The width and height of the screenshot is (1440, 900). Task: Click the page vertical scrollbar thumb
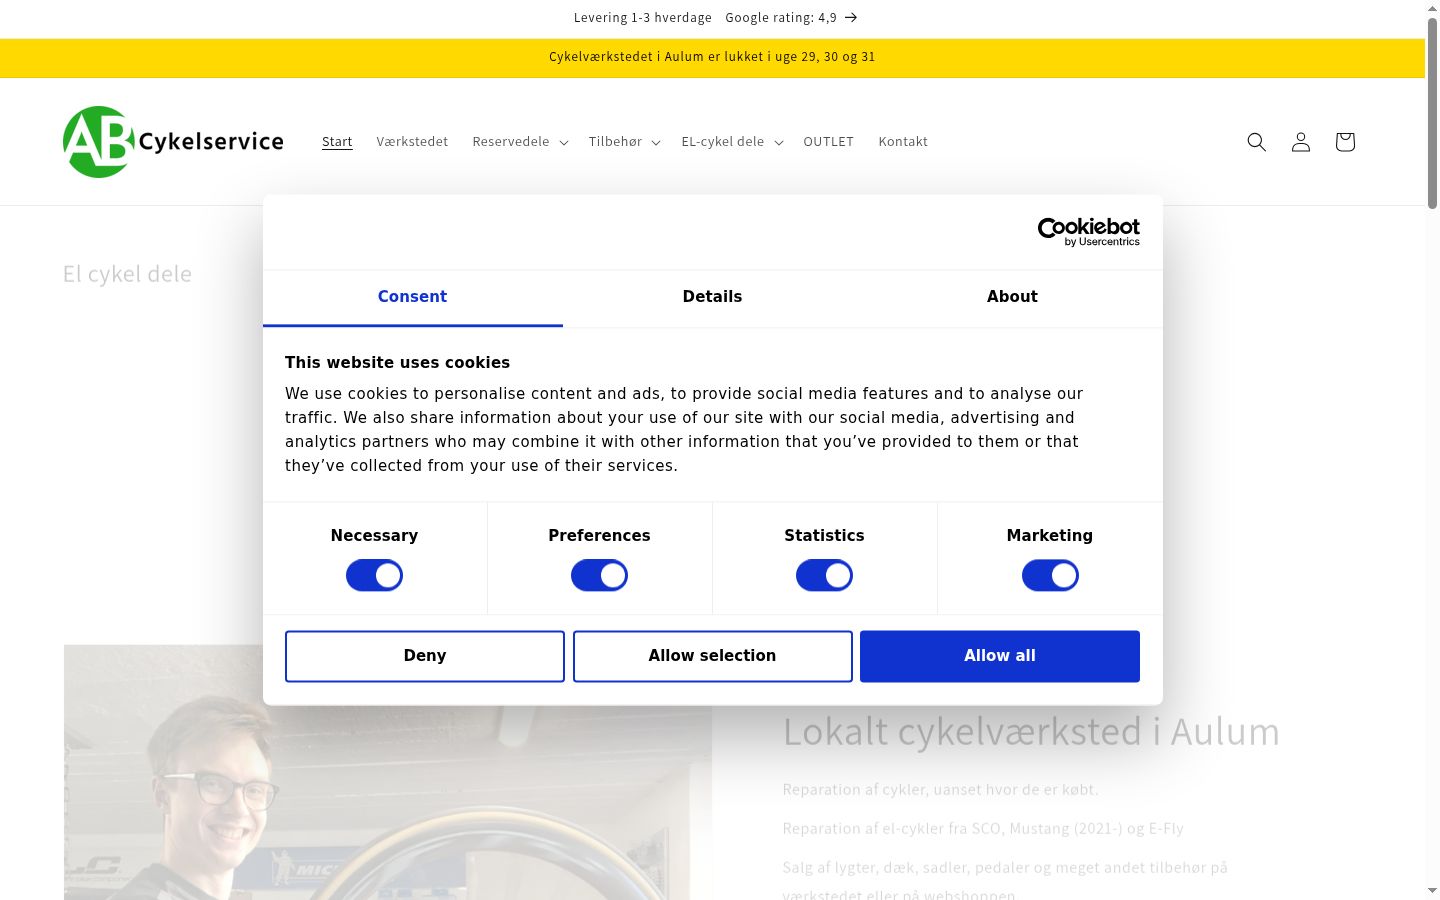click(x=1432, y=112)
